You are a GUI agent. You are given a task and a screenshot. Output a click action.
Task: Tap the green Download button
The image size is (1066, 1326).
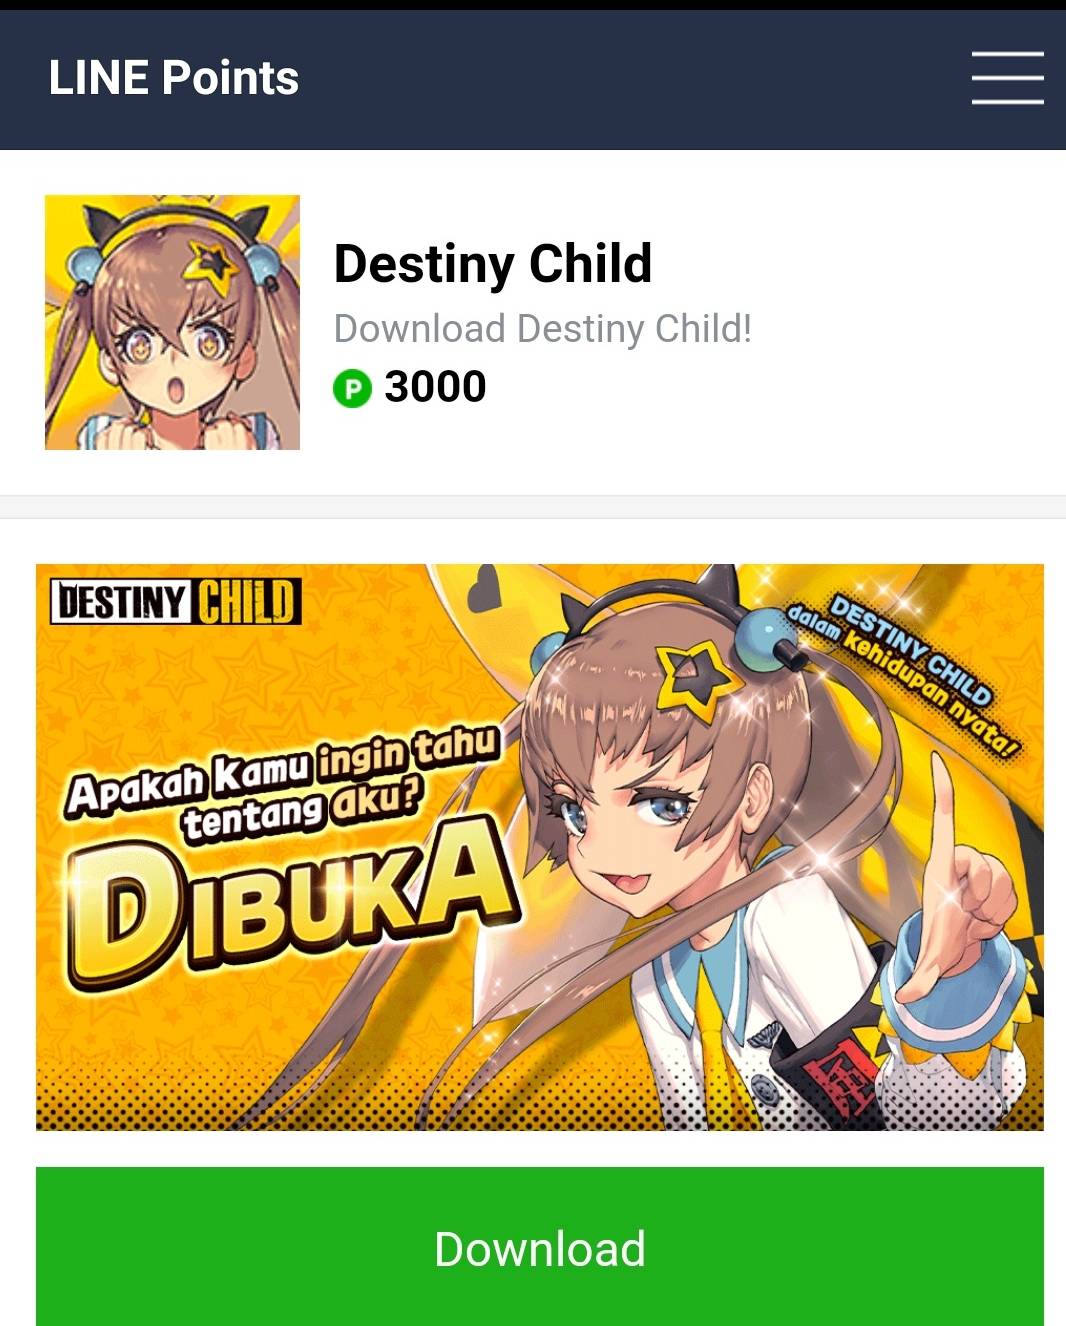[x=540, y=1247]
